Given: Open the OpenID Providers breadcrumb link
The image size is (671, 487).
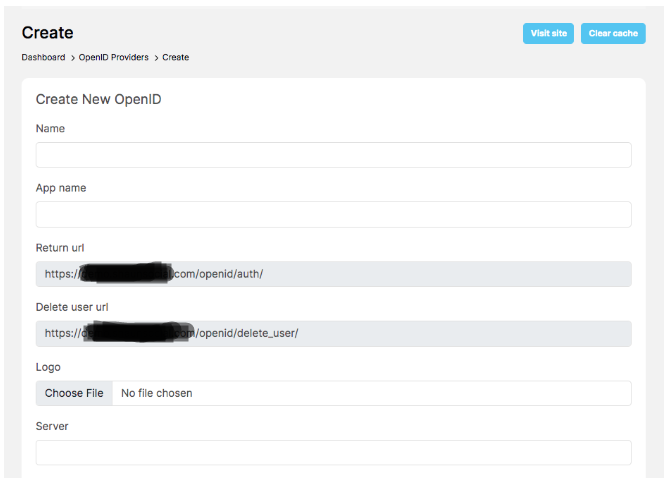Looking at the screenshot, I should 115,57.
